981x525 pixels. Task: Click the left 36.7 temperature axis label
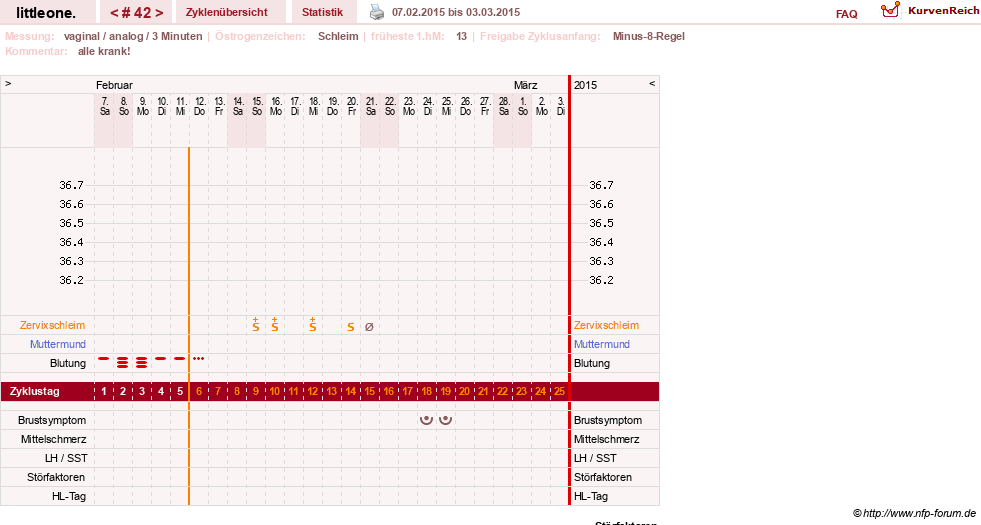tap(71, 185)
